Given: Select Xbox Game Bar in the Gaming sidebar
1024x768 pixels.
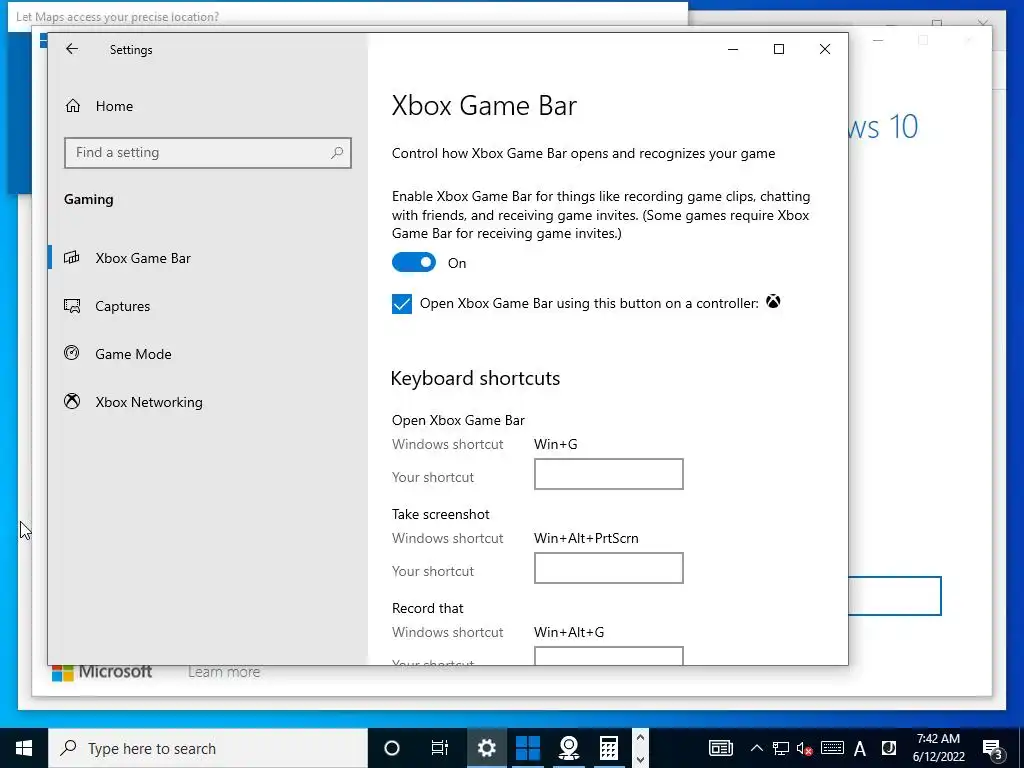Looking at the screenshot, I should pos(208,258).
